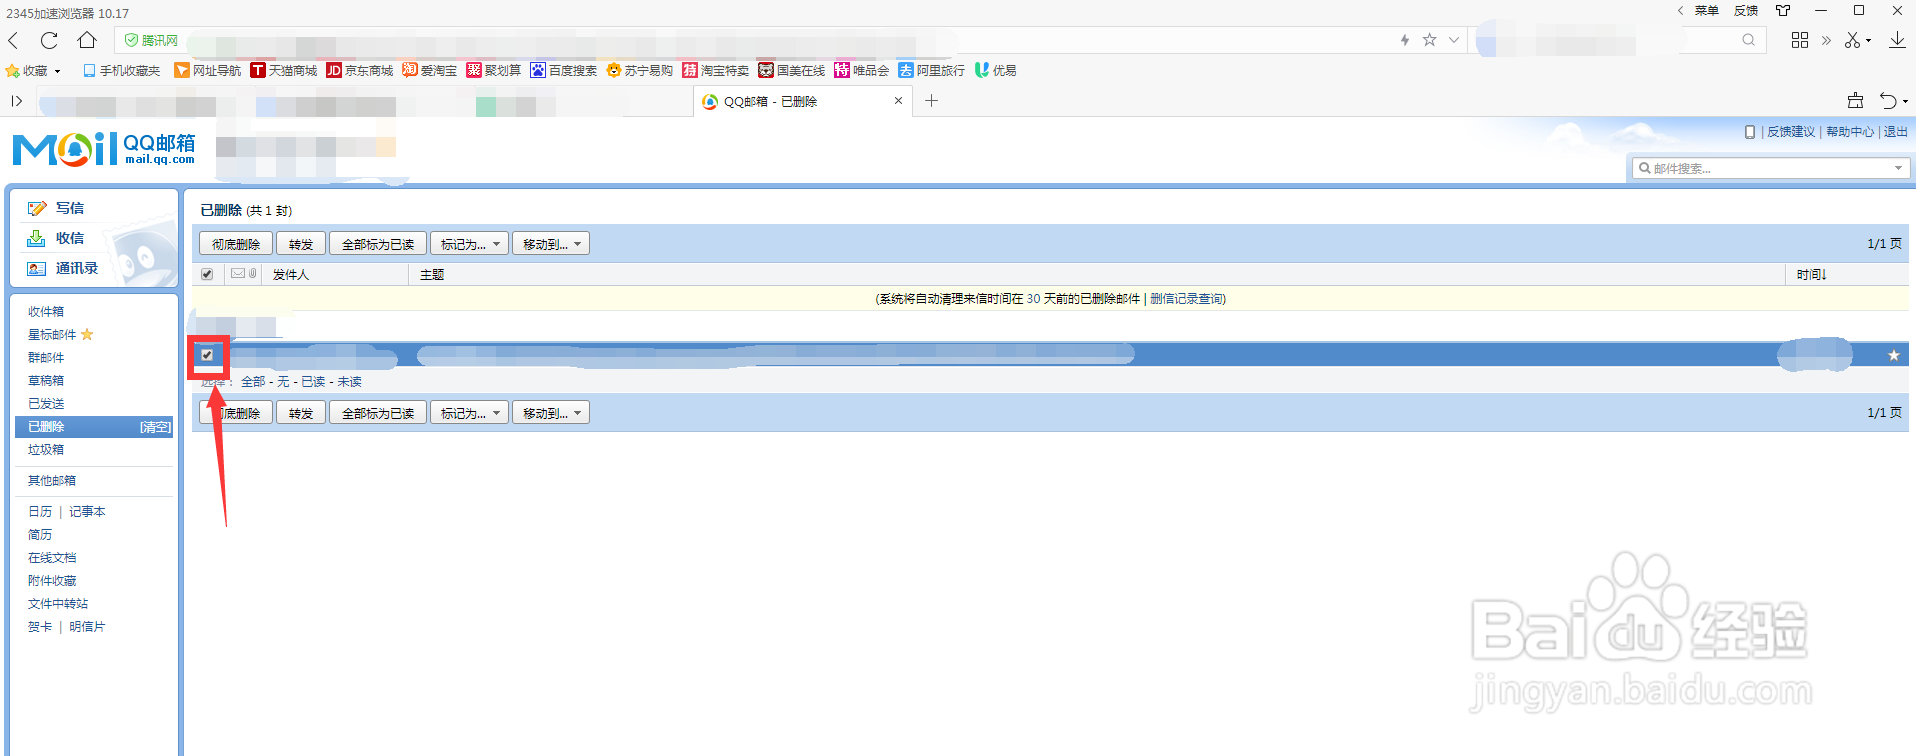
Task: Open the browser home page icon
Action: 87,40
